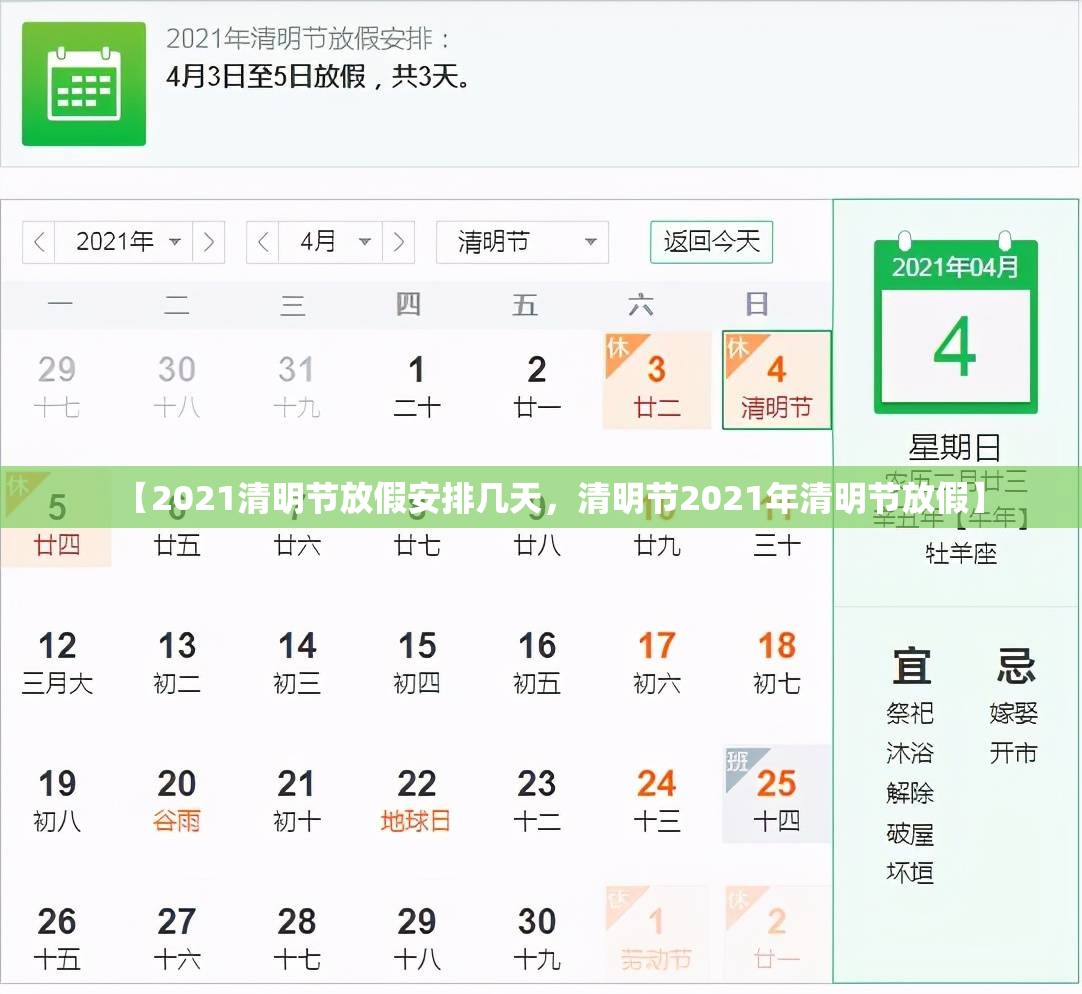Click 祭祀 under 宜 list
1082x994 pixels.
tap(910, 712)
